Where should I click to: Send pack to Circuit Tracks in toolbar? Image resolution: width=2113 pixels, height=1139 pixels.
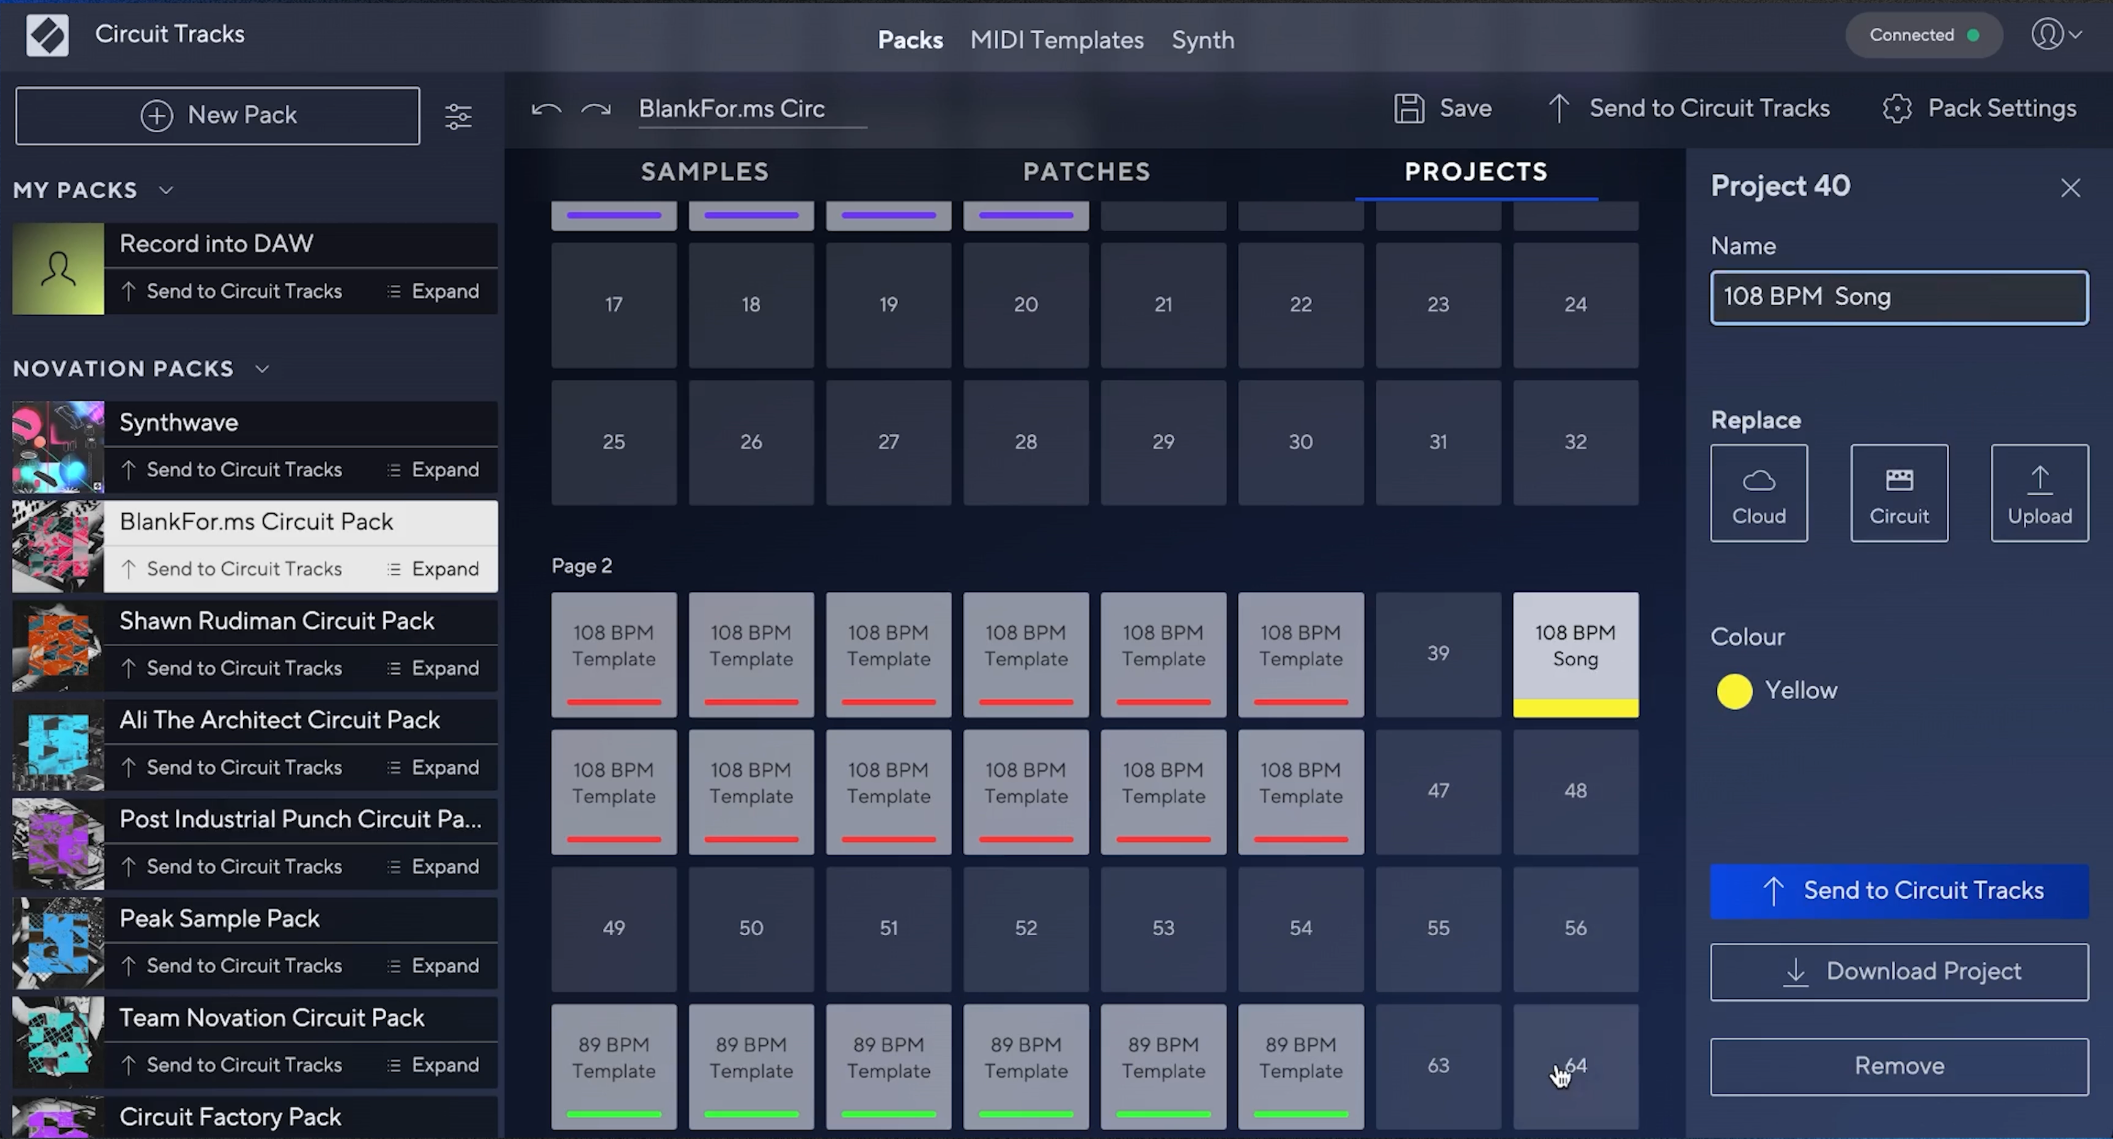coord(1688,108)
